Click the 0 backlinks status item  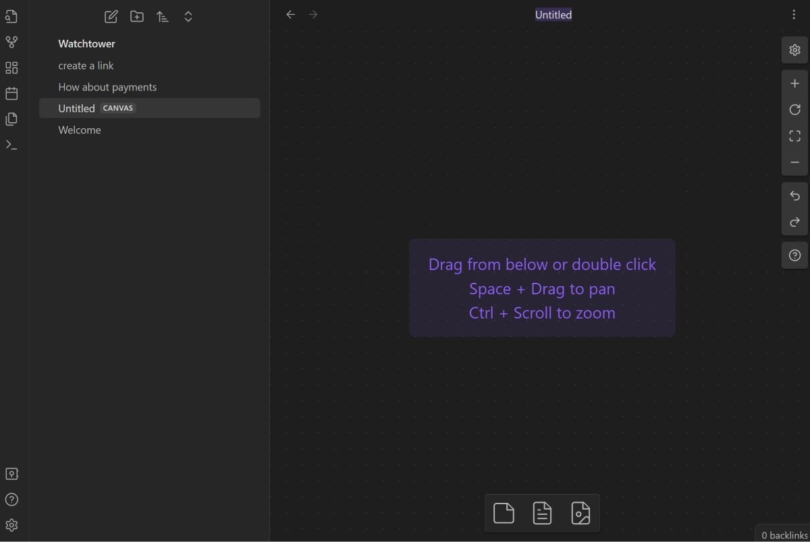tap(783, 535)
